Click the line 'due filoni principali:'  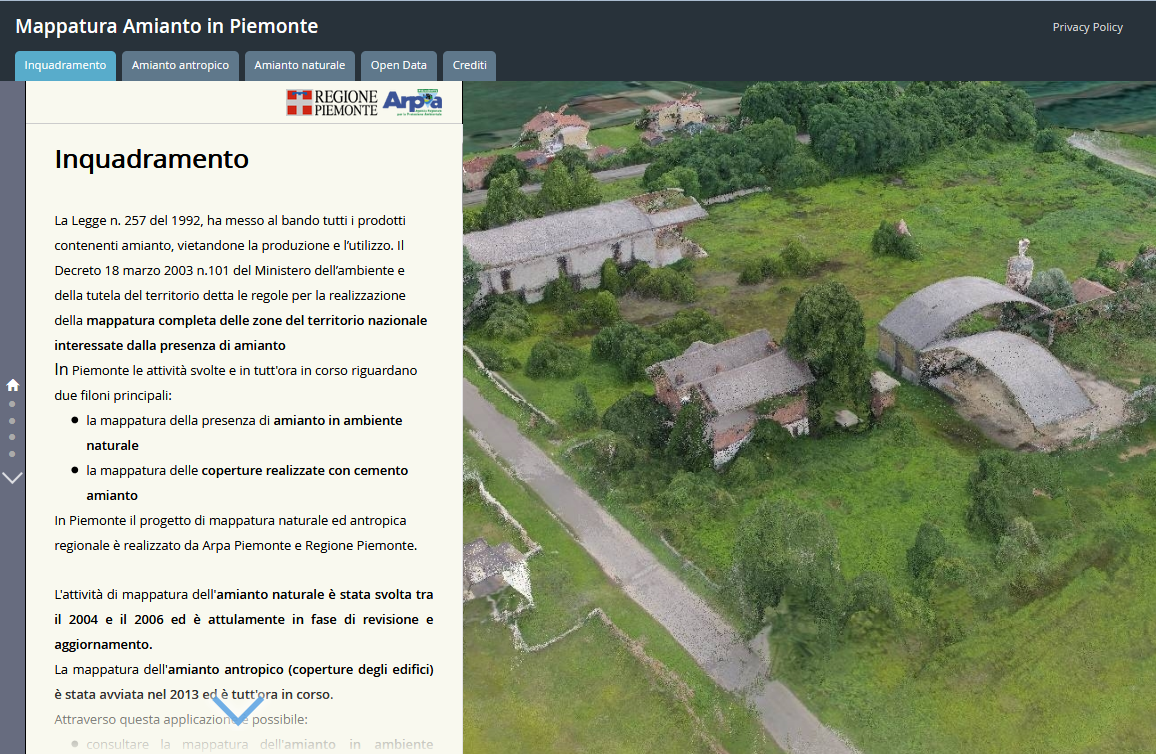click(113, 396)
